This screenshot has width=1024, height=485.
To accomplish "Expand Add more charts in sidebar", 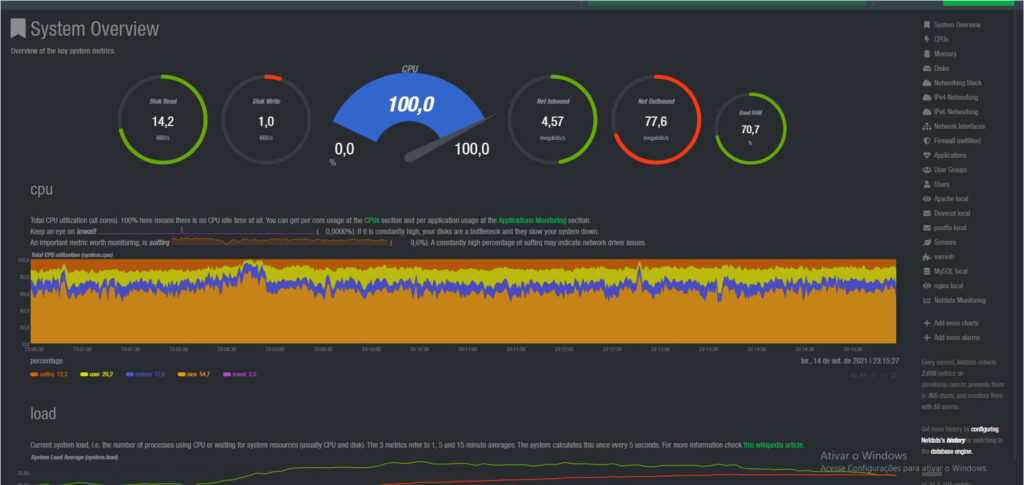I will [957, 324].
